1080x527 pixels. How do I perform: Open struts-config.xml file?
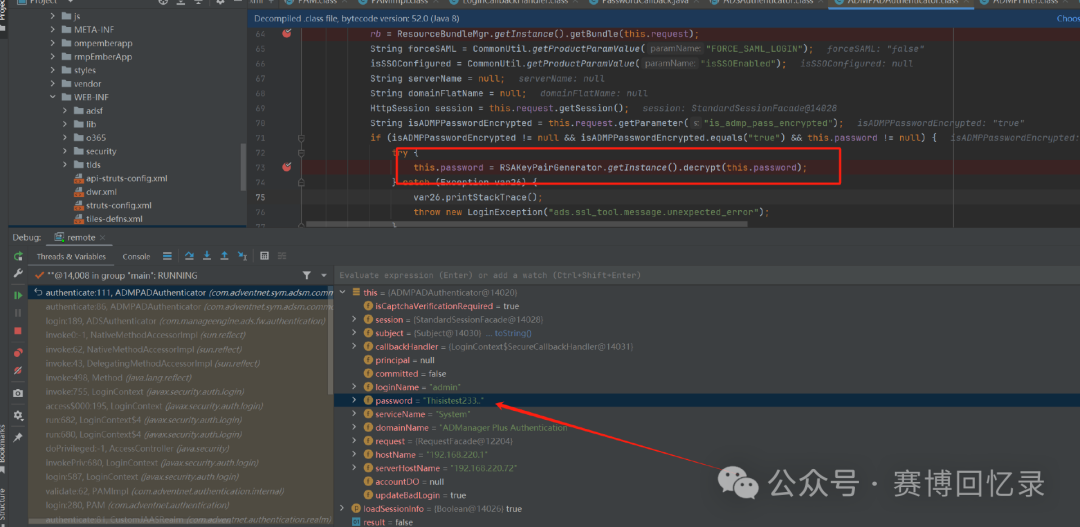click(118, 205)
